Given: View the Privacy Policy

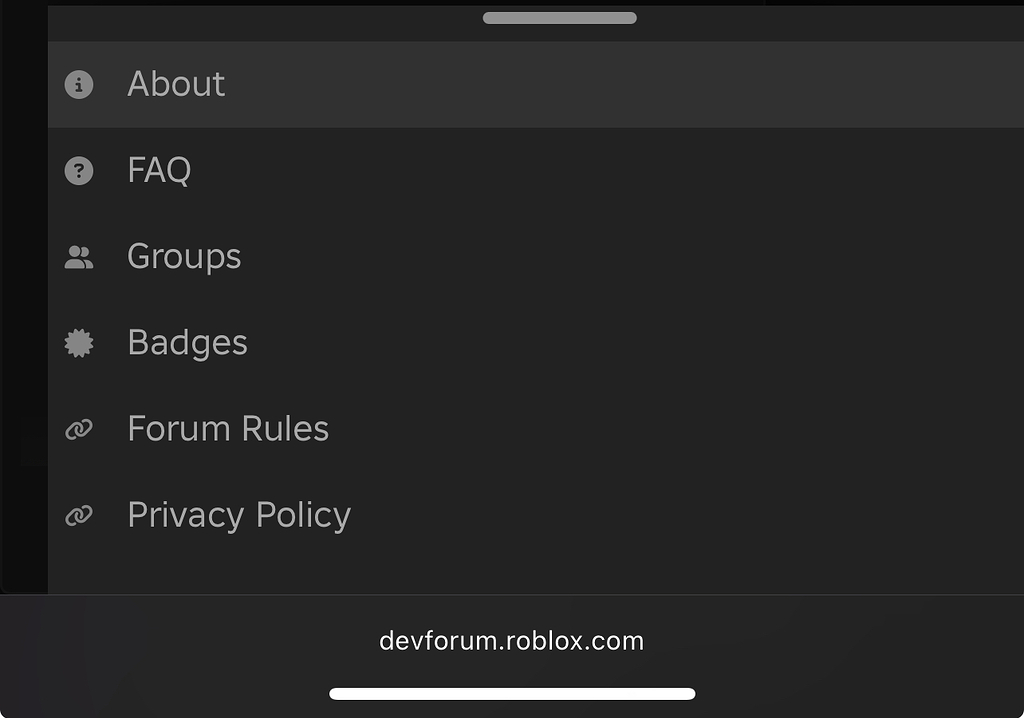Looking at the screenshot, I should [239, 514].
